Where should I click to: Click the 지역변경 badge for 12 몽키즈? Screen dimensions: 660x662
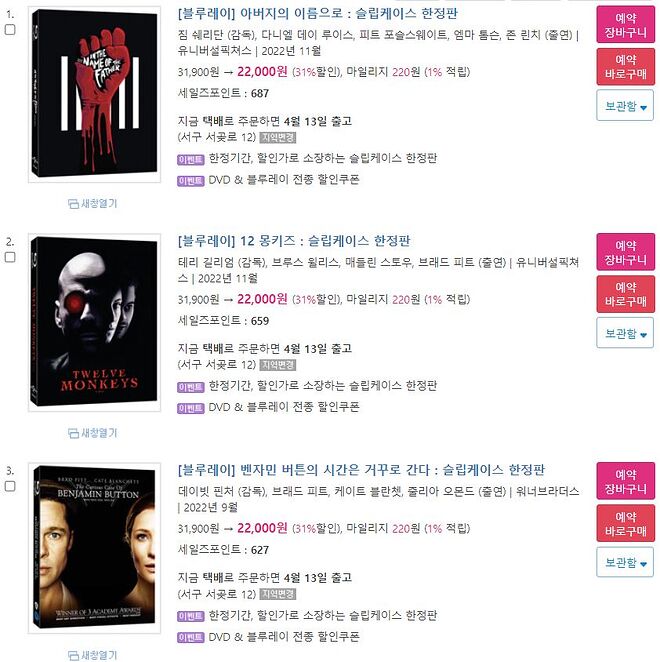tap(277, 365)
